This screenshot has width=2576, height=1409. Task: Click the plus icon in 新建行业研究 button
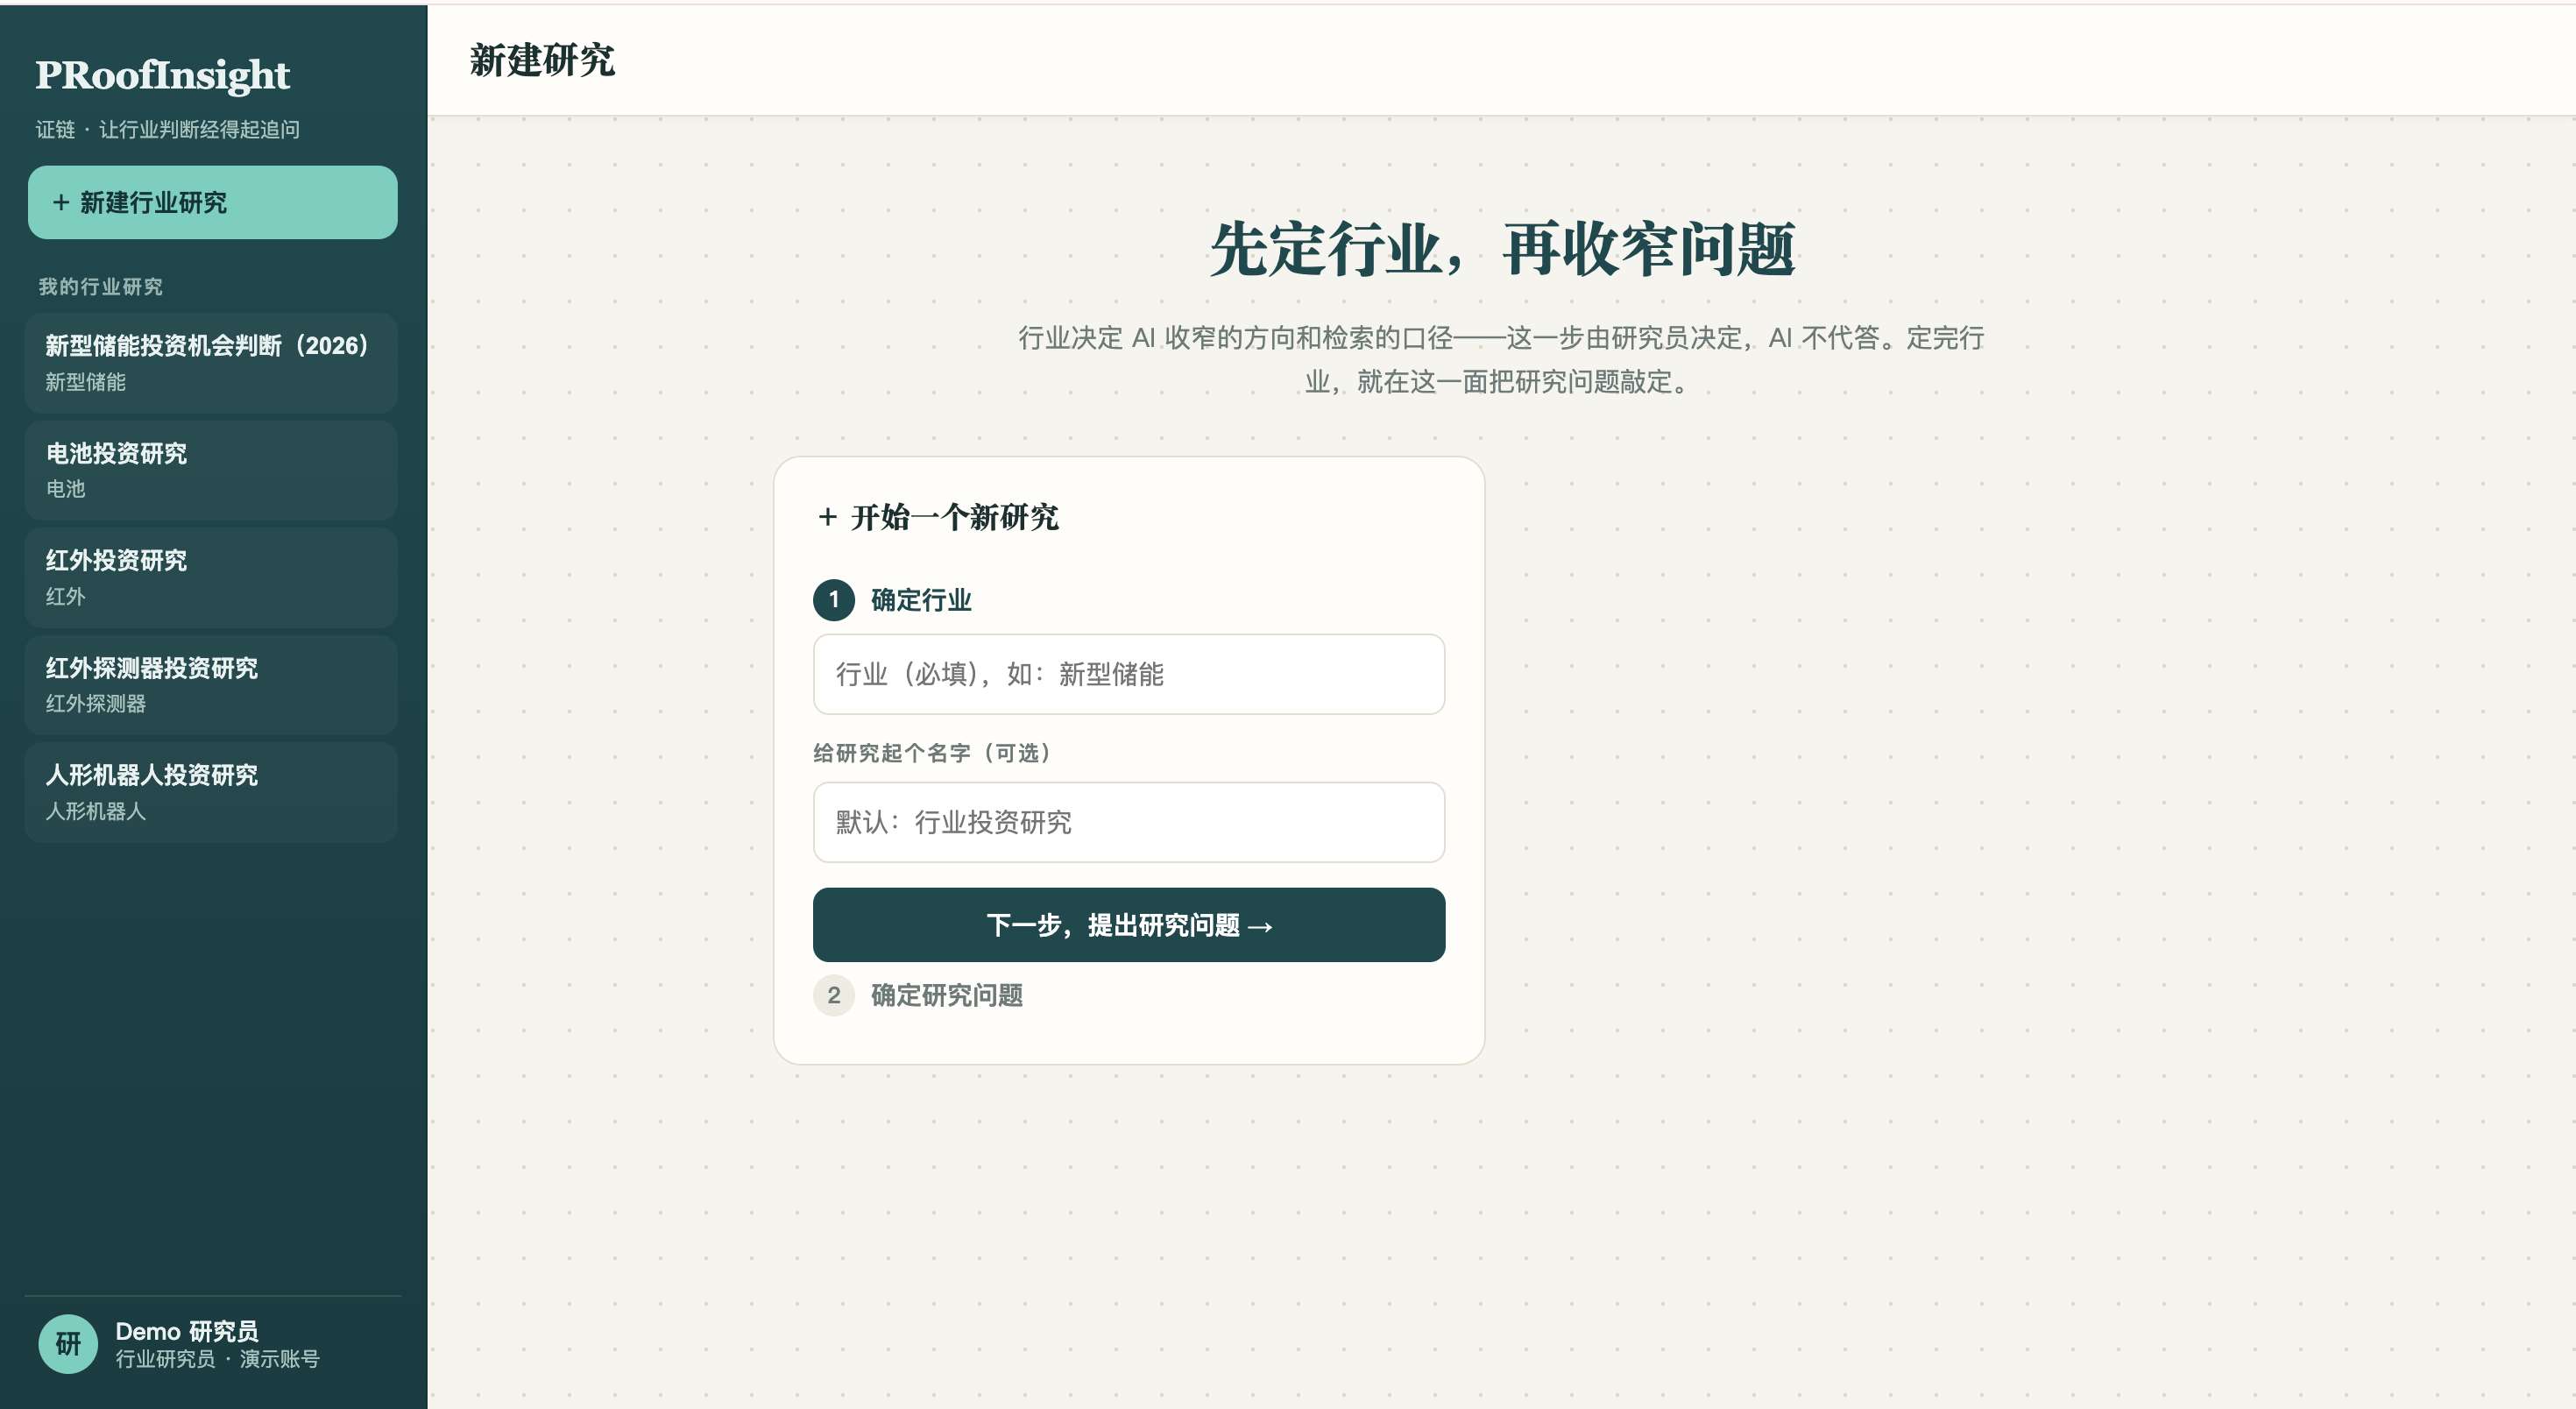coord(61,202)
